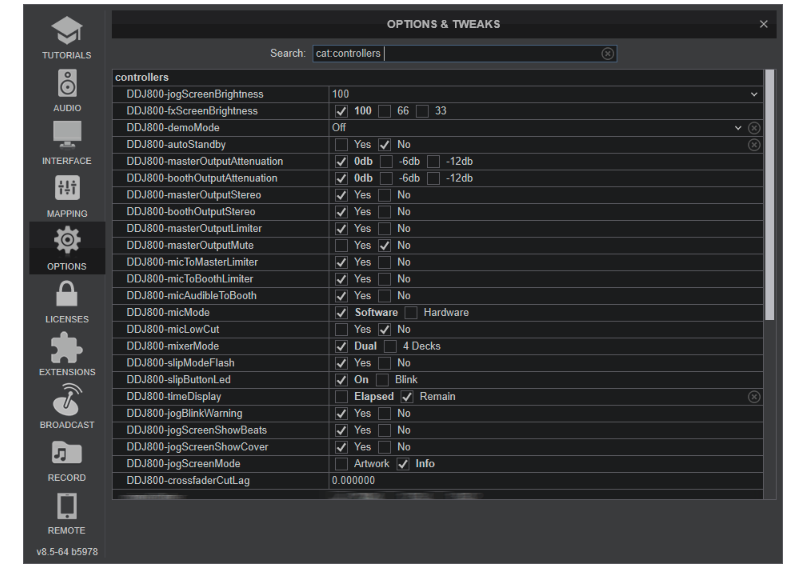Select the DDJ800-micAudibleToBooth setting name

click(x=191, y=296)
